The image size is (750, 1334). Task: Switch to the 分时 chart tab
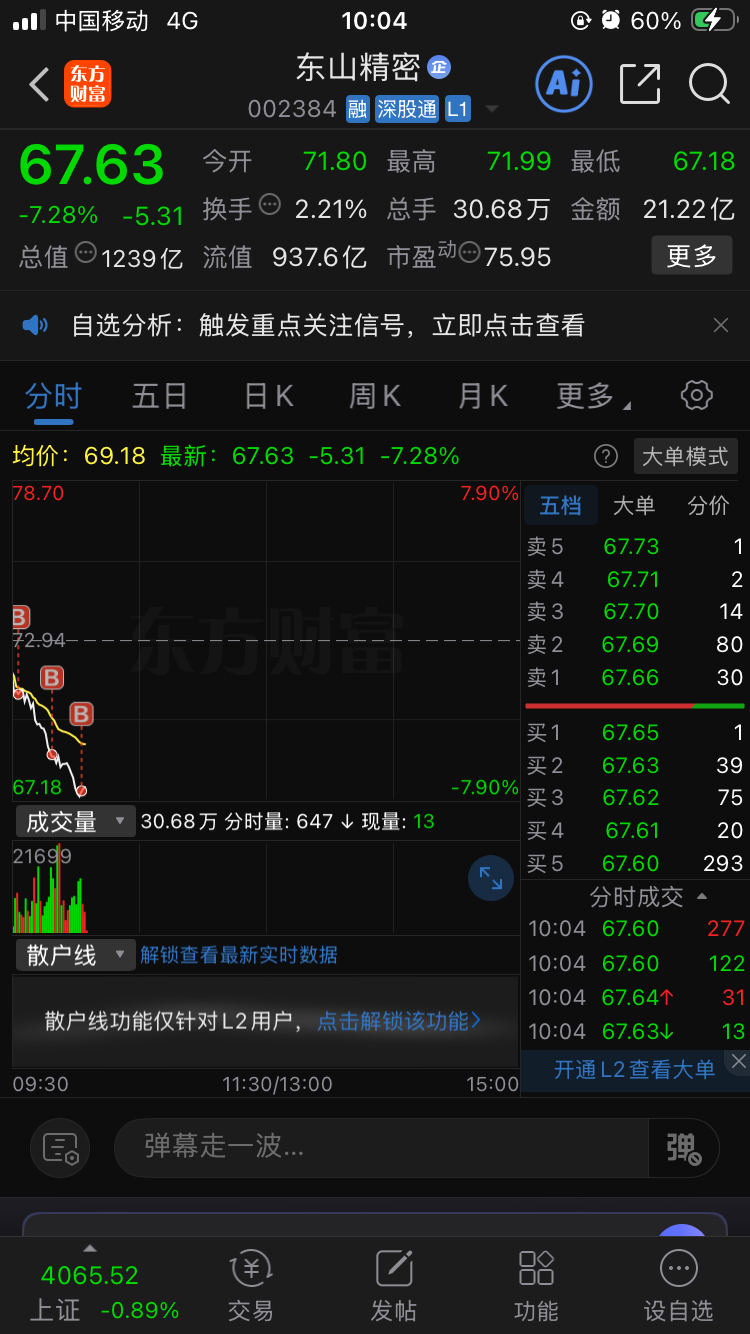click(53, 396)
